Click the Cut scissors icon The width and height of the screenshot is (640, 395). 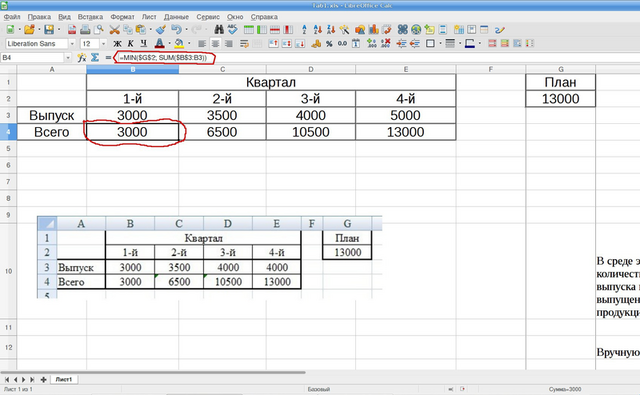coord(114,29)
